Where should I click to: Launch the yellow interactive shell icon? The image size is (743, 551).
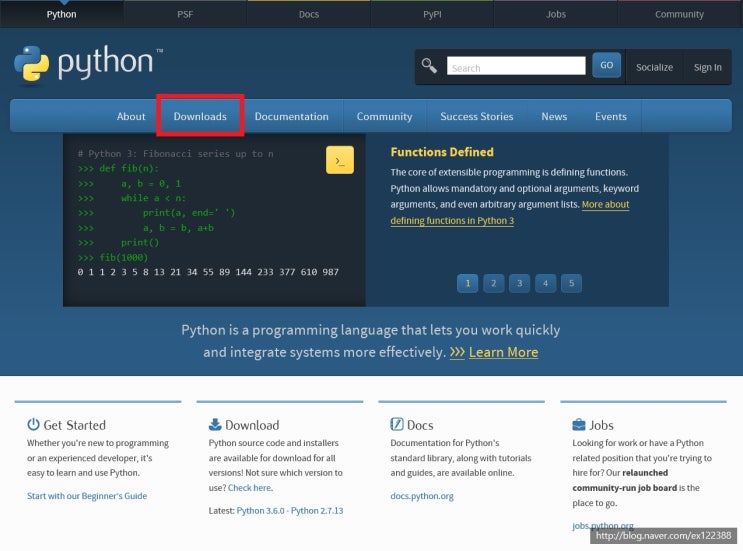point(340,160)
